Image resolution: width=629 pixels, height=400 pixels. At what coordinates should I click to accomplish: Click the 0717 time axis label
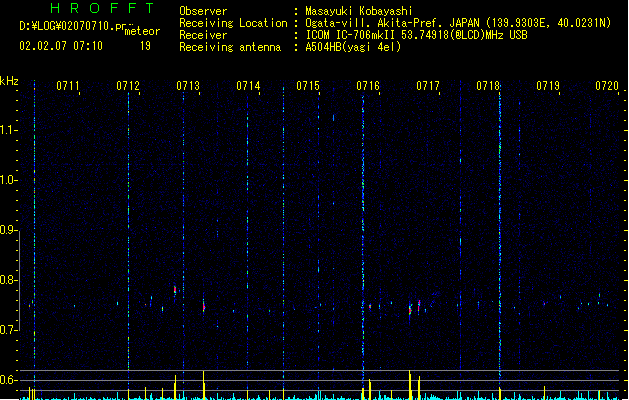point(428,86)
